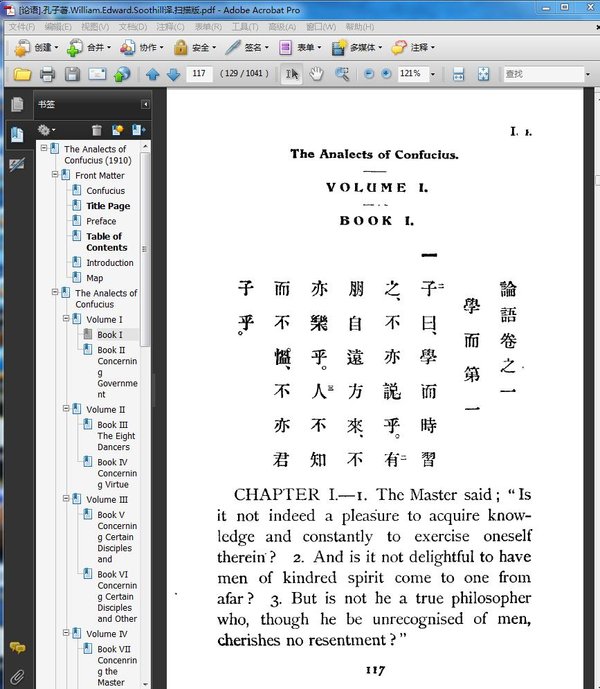Viewport: 600px width, 689px height.
Task: Open the 表单 (Forms) dropdown
Action: pyautogui.click(x=300, y=47)
